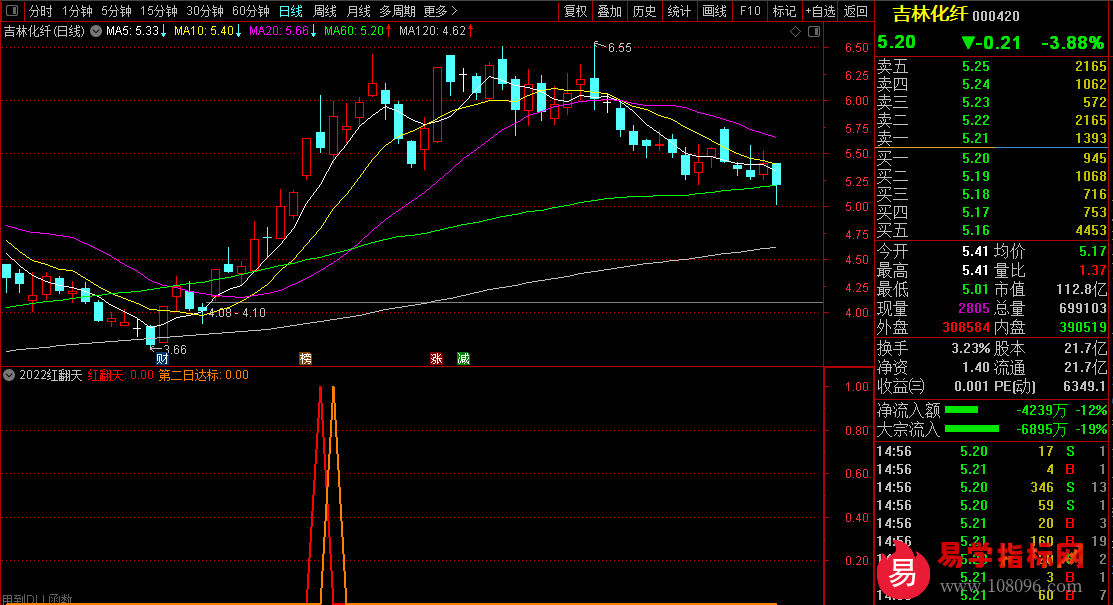Image resolution: width=1113 pixels, height=605 pixels.
Task: Select the 日线 daily chart tab
Action: [x=290, y=11]
